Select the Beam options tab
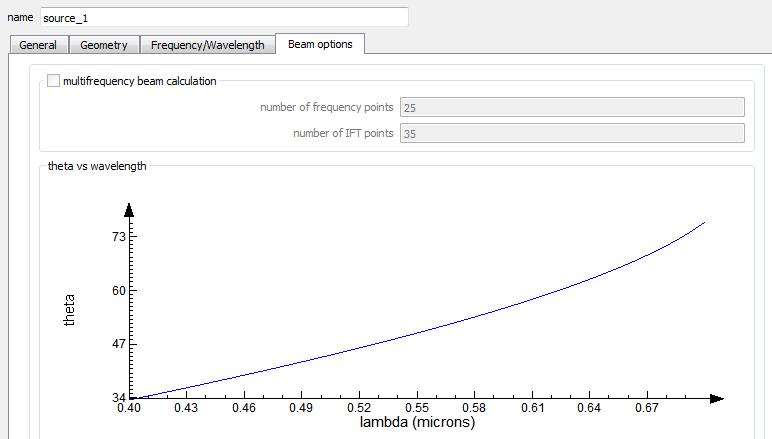The width and height of the screenshot is (772, 439). pyautogui.click(x=320, y=44)
